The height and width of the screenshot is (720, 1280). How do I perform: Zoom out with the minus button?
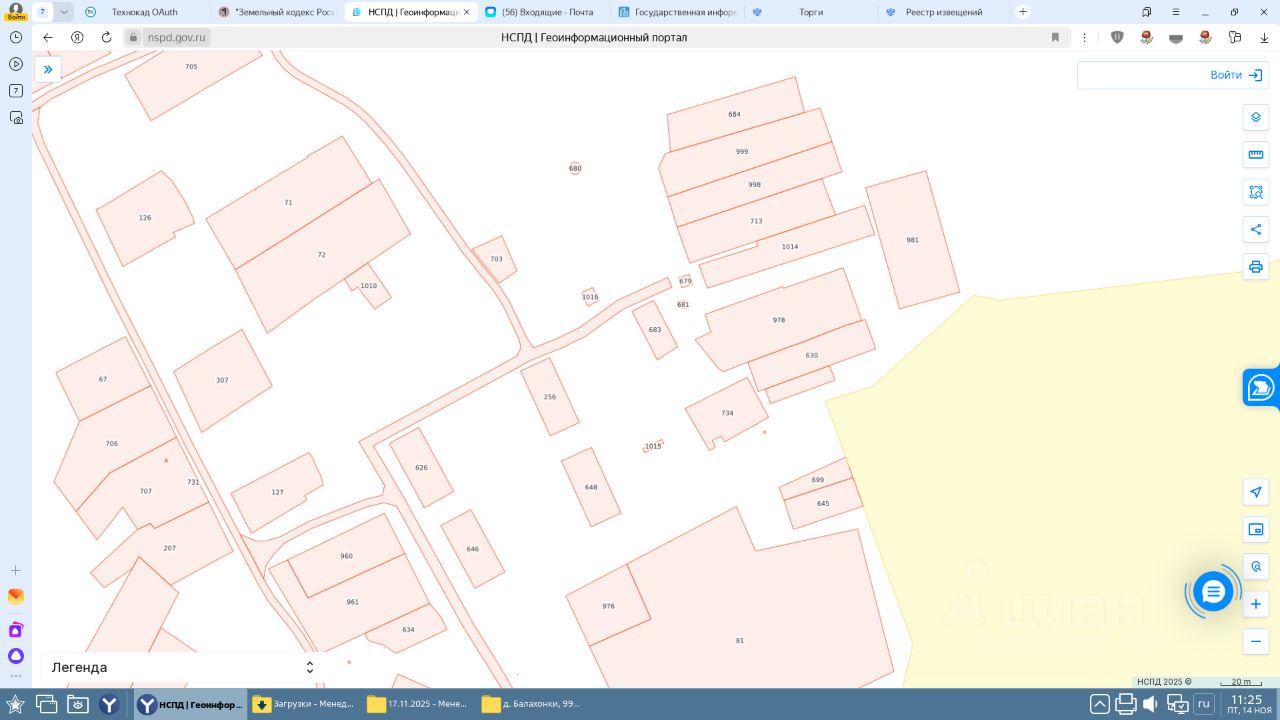click(x=1256, y=641)
